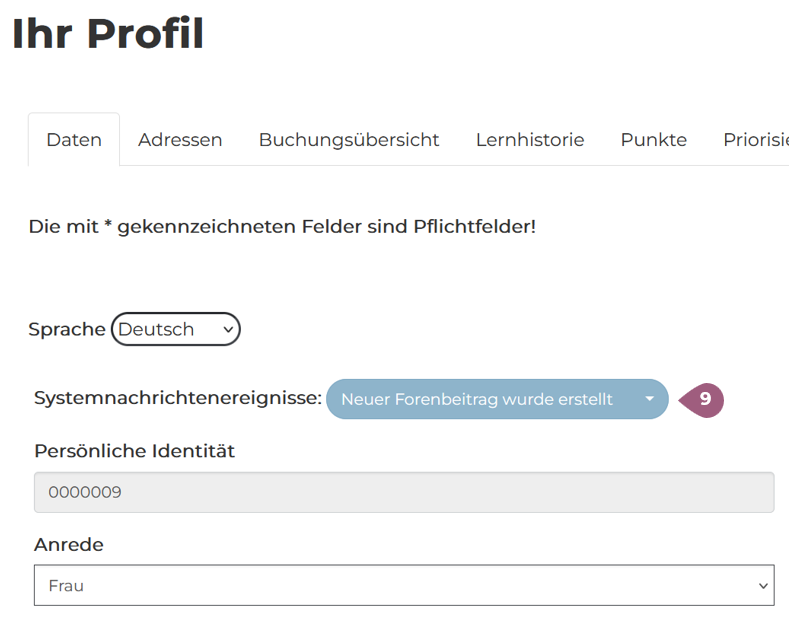Image resolution: width=808 pixels, height=639 pixels.
Task: Select the Daten tab
Action: 74,140
